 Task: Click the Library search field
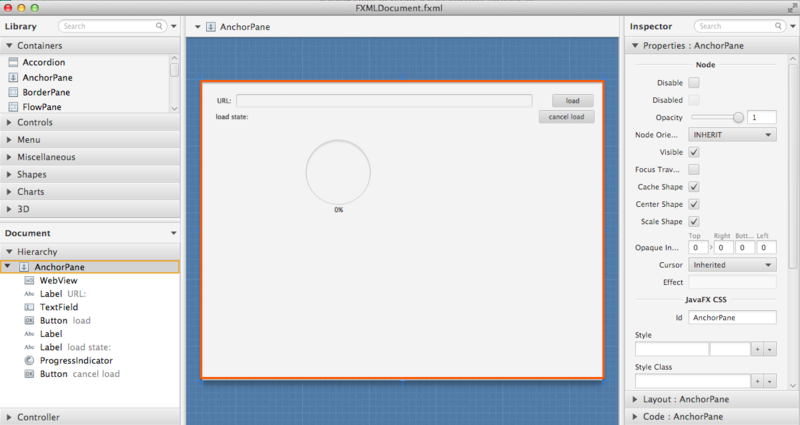(112, 26)
